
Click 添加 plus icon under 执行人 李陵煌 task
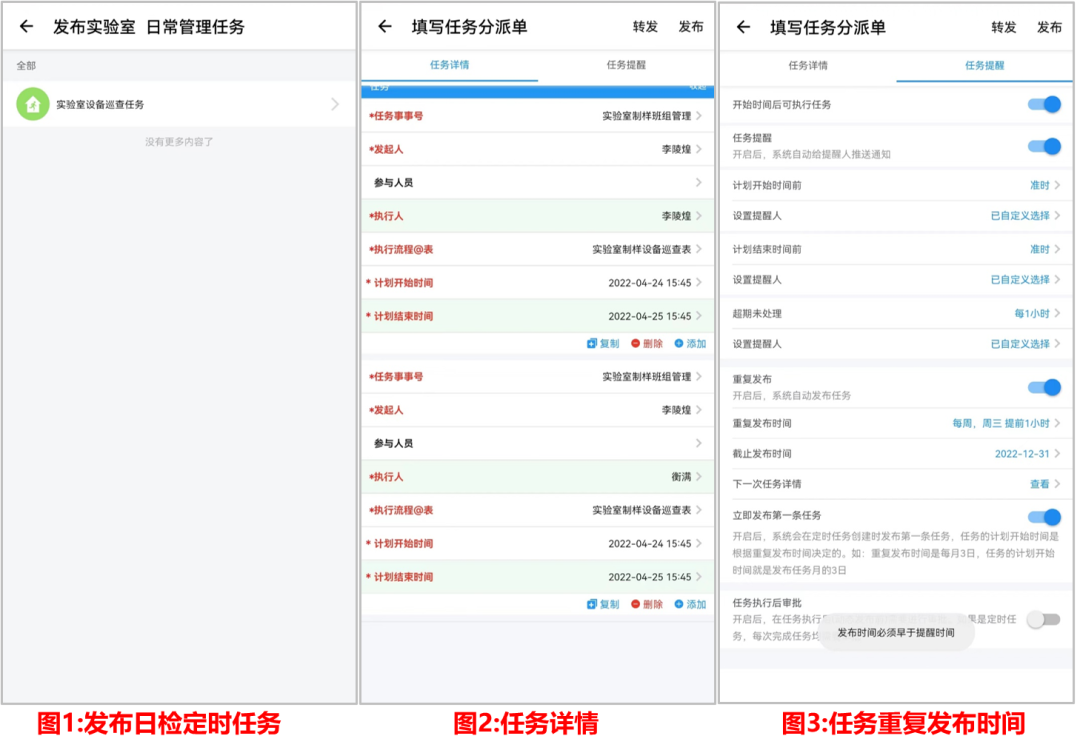click(x=679, y=343)
